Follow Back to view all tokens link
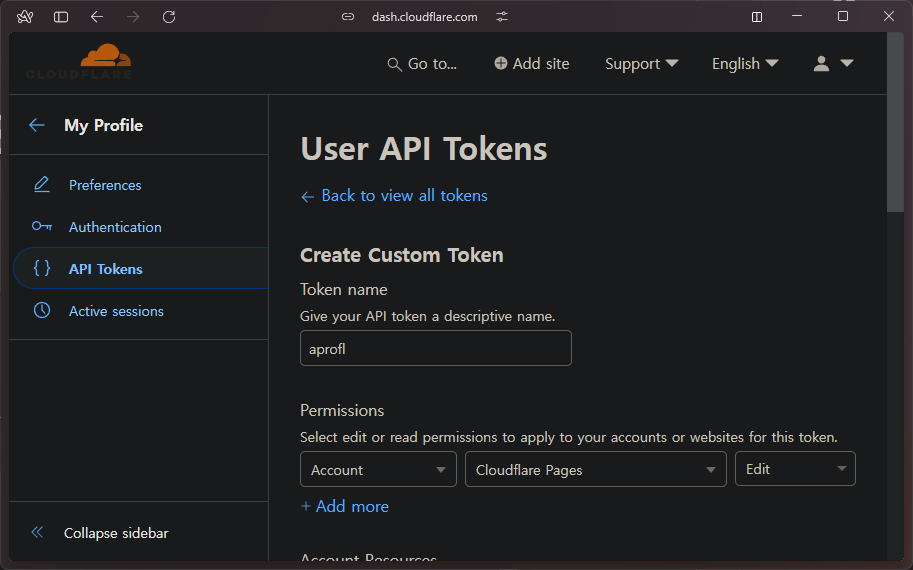 pos(404,196)
